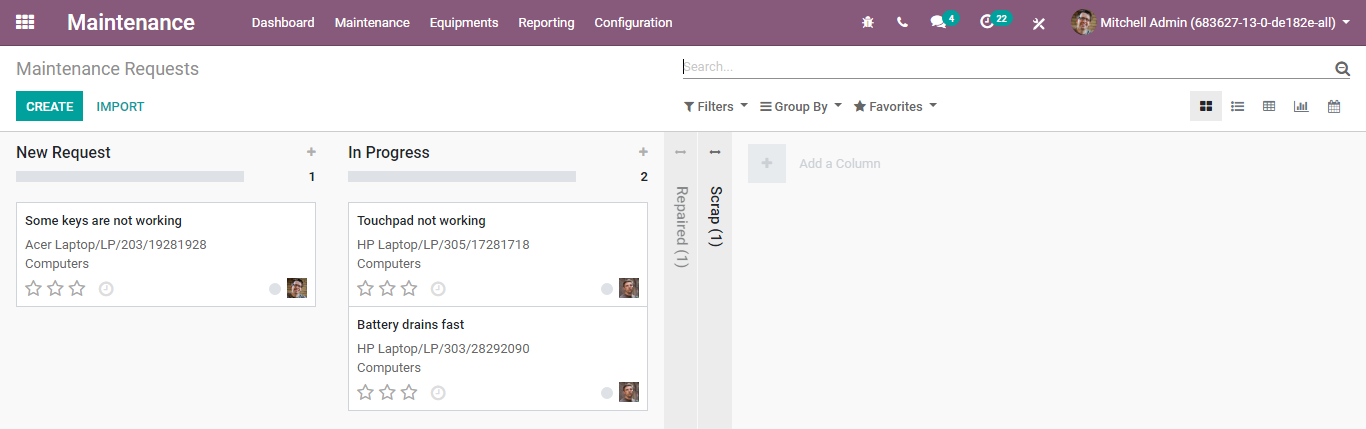
Task: Expand the Filters dropdown
Action: coord(716,106)
